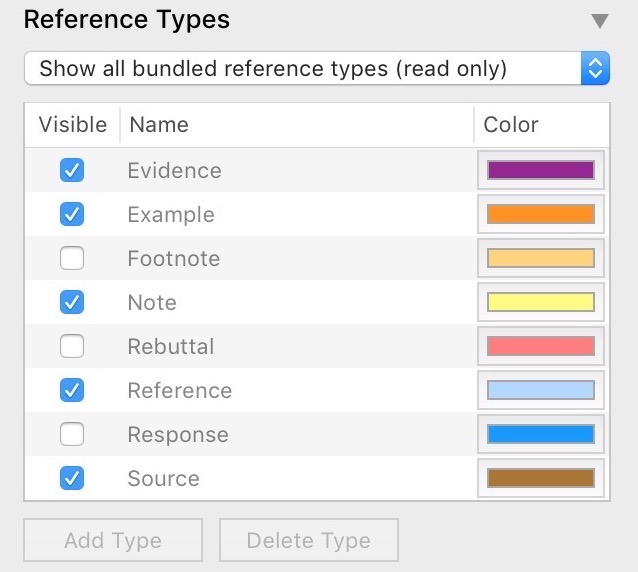The image size is (638, 572).
Task: Click the Add Type button
Action: coord(113,541)
